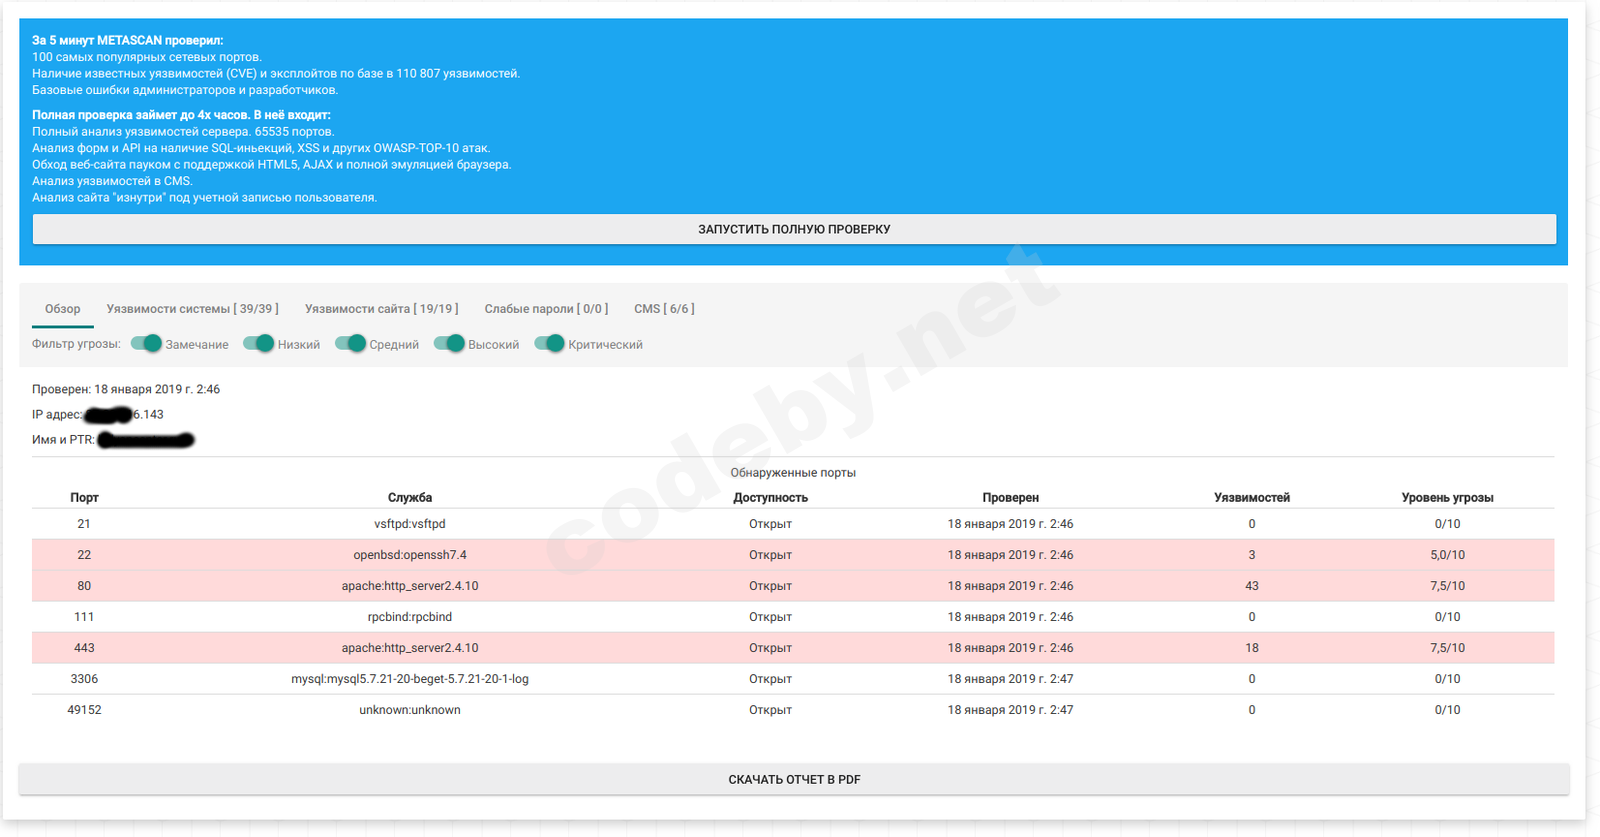Click the Проверен date line above the table

click(126, 390)
